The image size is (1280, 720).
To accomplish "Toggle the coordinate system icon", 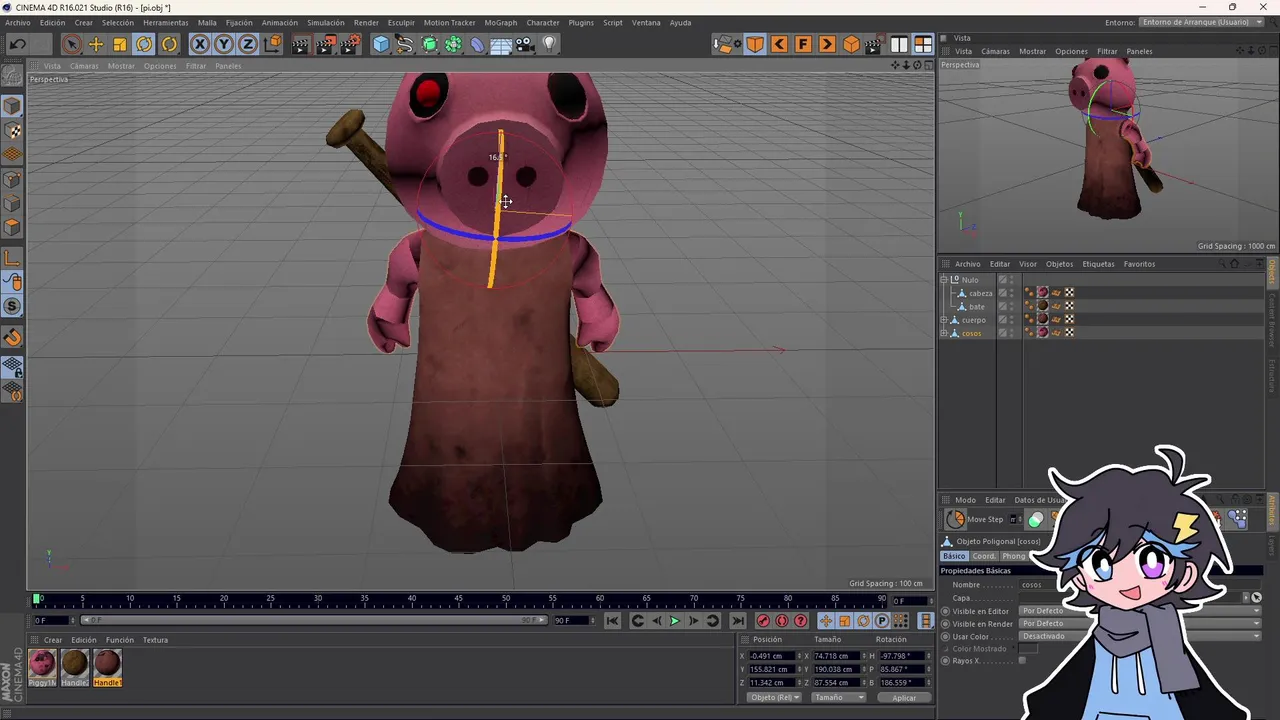I will pyautogui.click(x=272, y=44).
